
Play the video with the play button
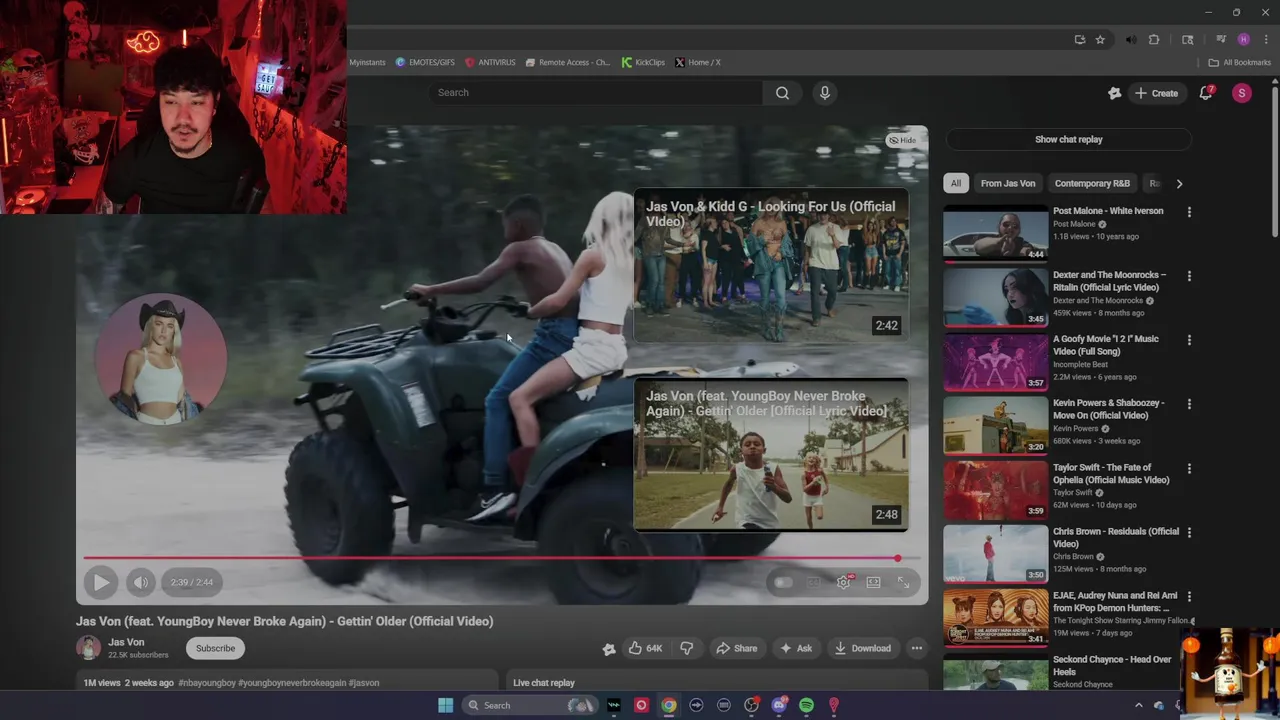point(101,582)
